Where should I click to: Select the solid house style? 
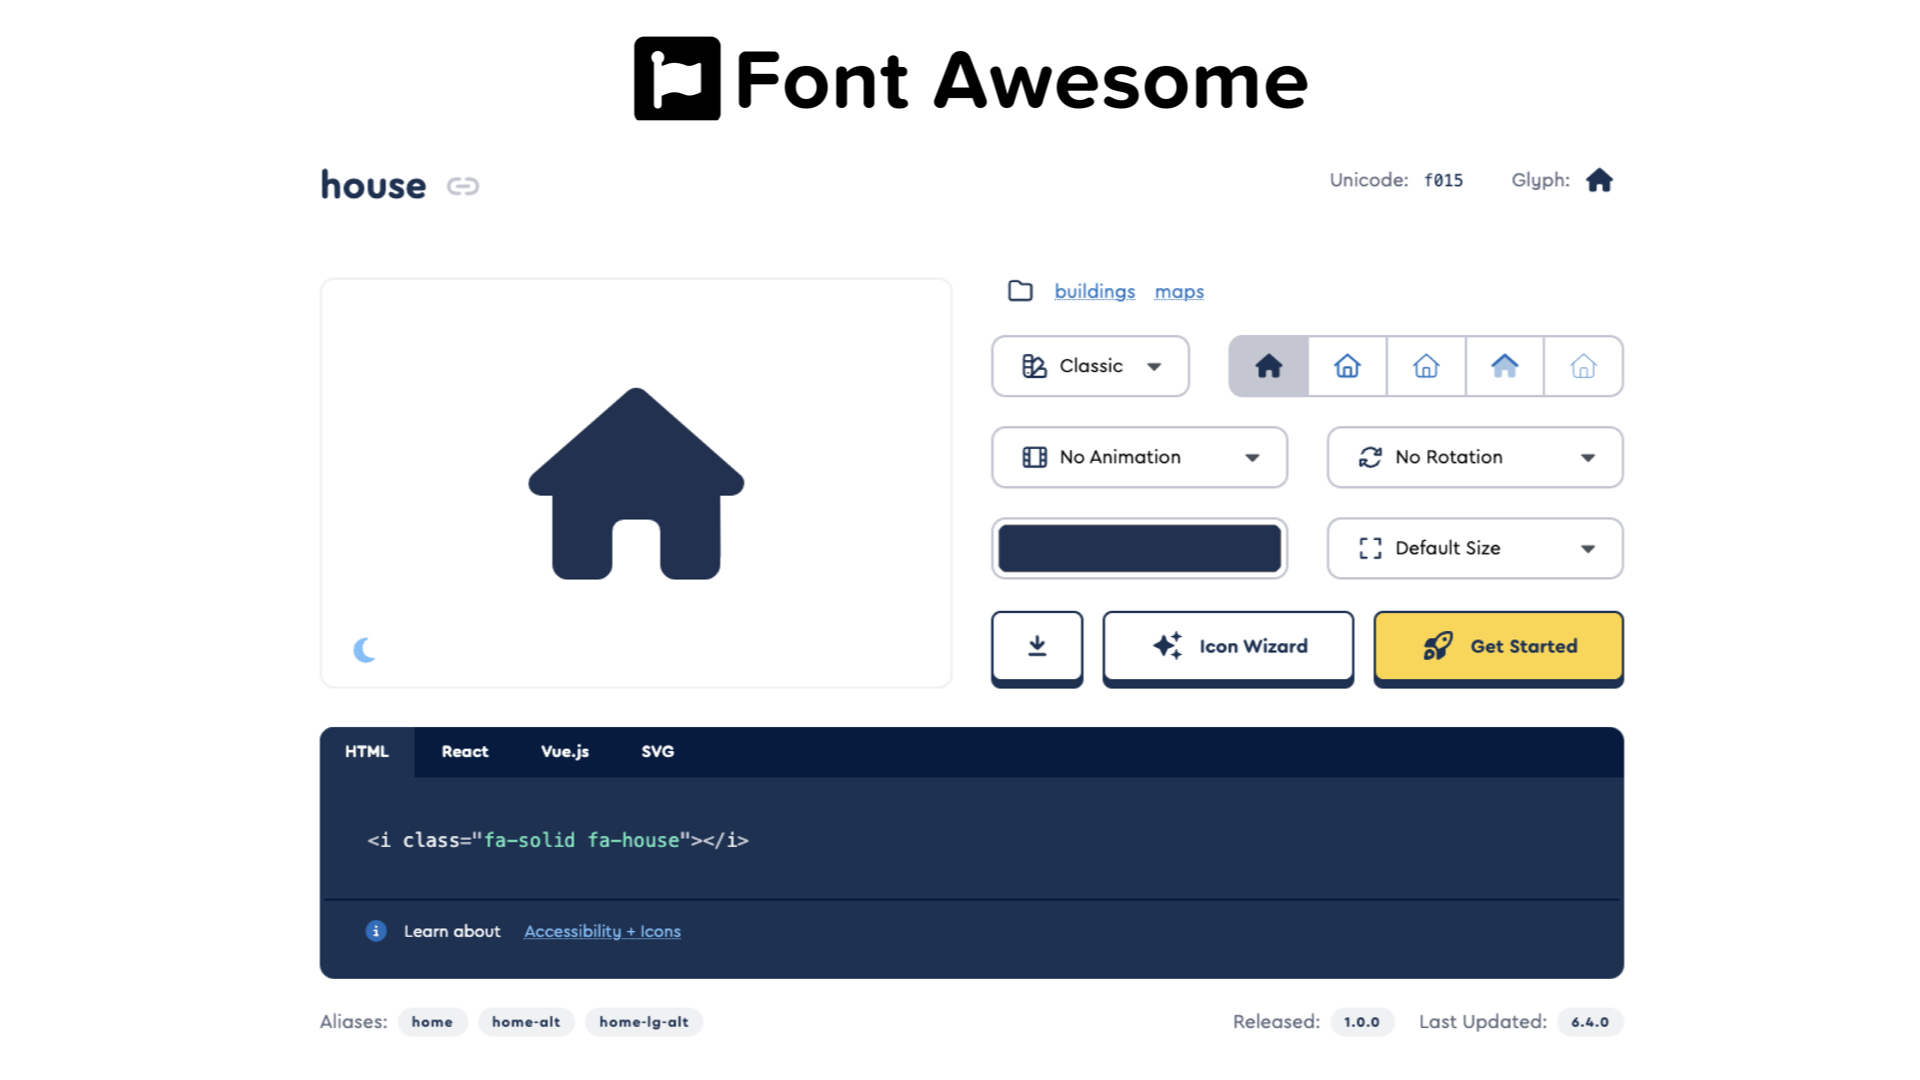(1268, 366)
